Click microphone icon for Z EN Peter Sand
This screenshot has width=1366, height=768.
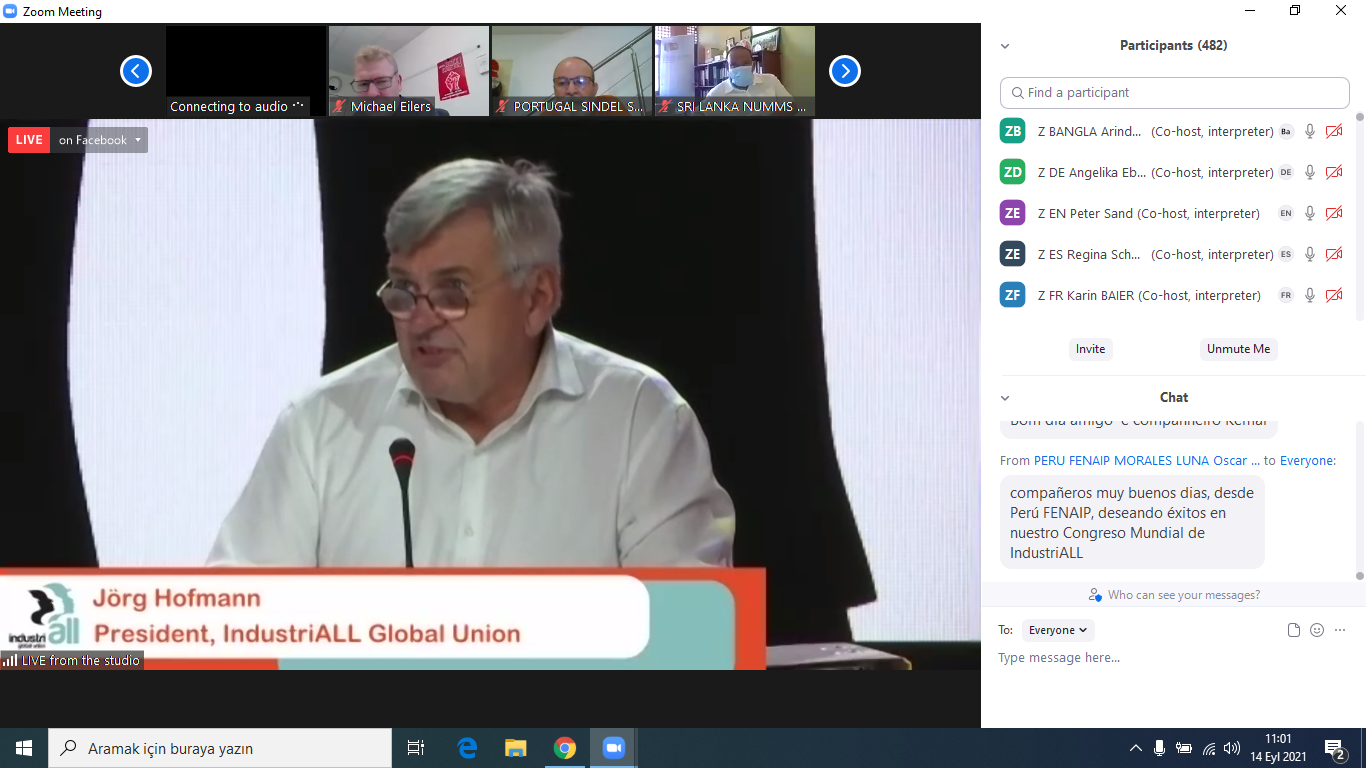coord(1310,213)
